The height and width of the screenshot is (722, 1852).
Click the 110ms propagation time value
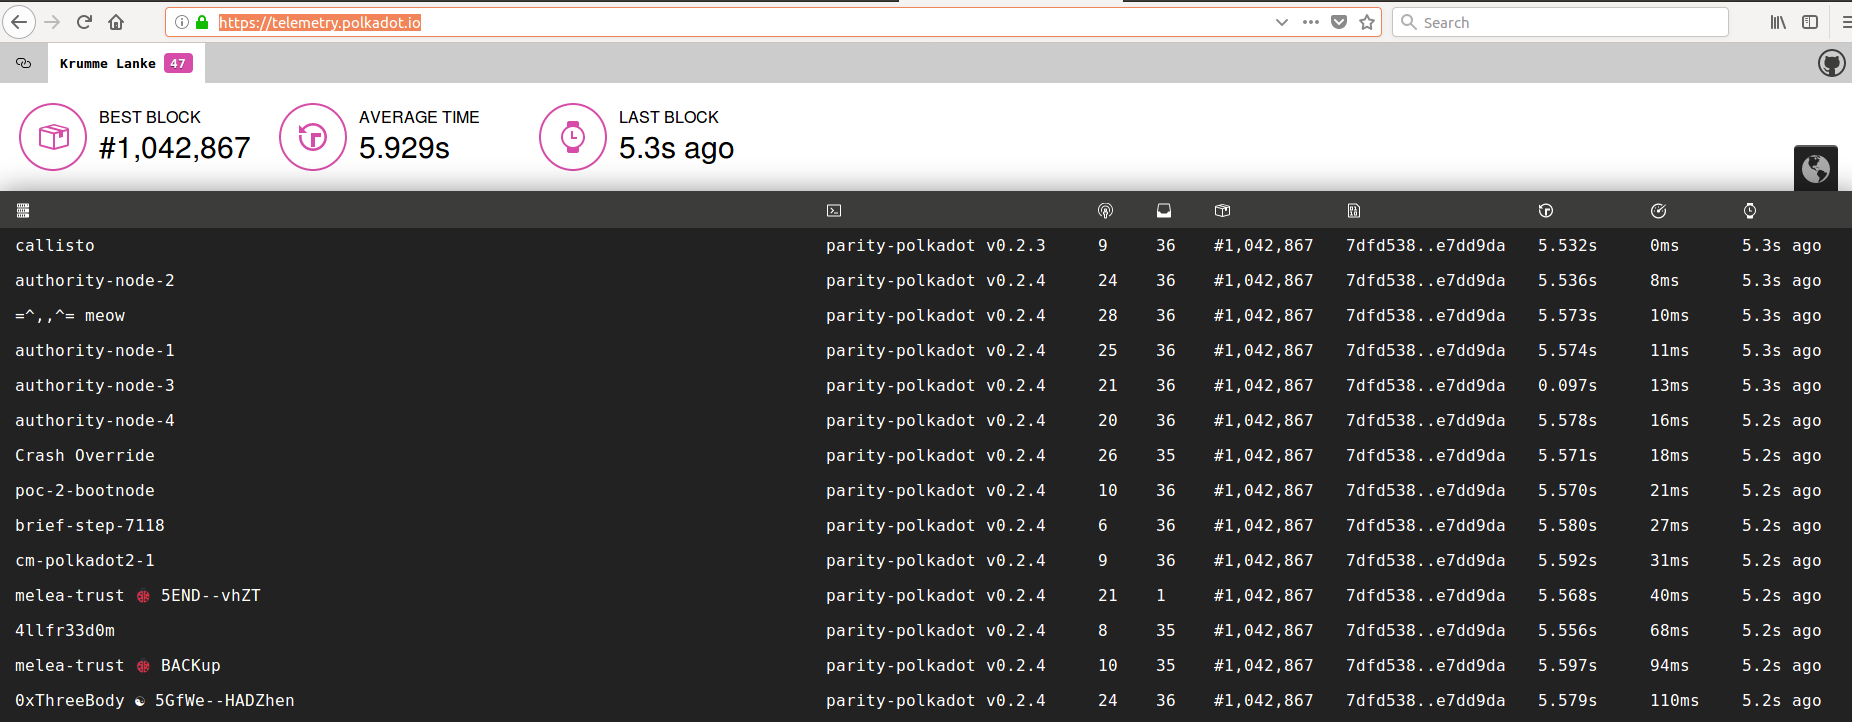[1674, 700]
